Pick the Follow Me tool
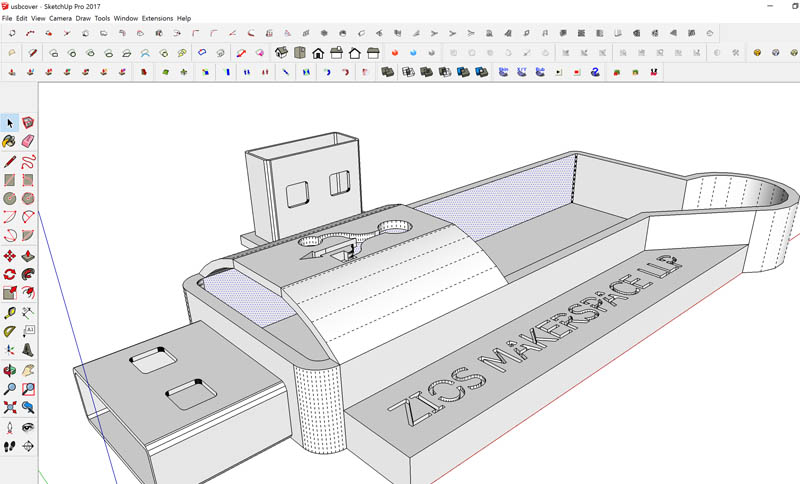The width and height of the screenshot is (800, 484). 28,274
